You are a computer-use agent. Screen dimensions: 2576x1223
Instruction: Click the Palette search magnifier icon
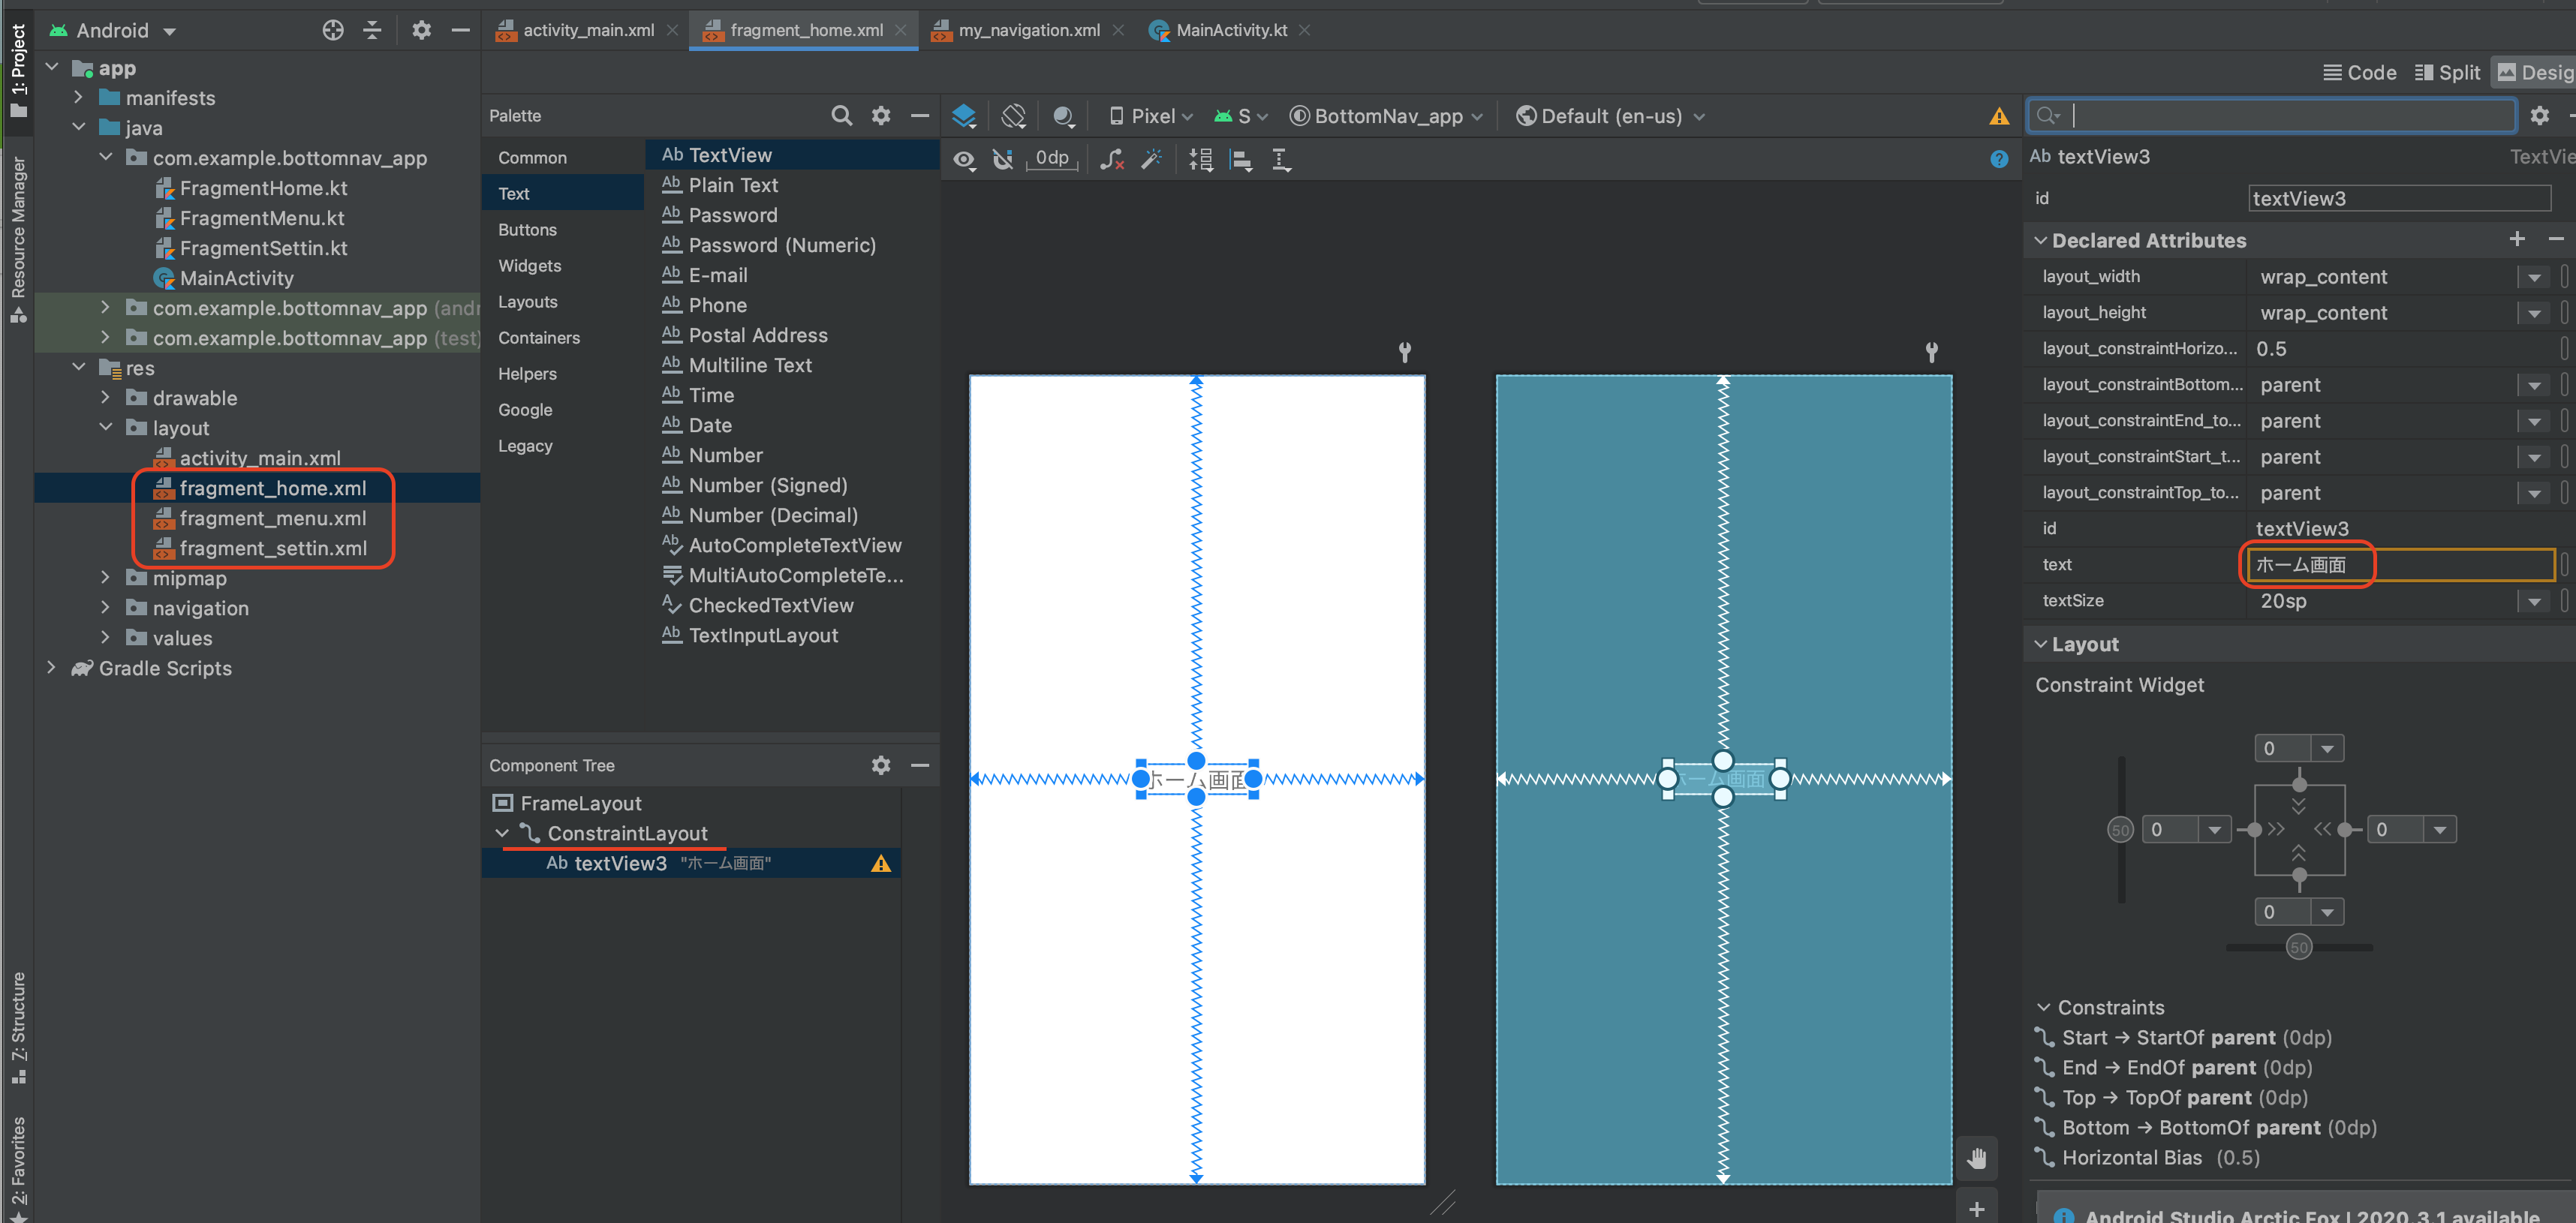pyautogui.click(x=841, y=116)
